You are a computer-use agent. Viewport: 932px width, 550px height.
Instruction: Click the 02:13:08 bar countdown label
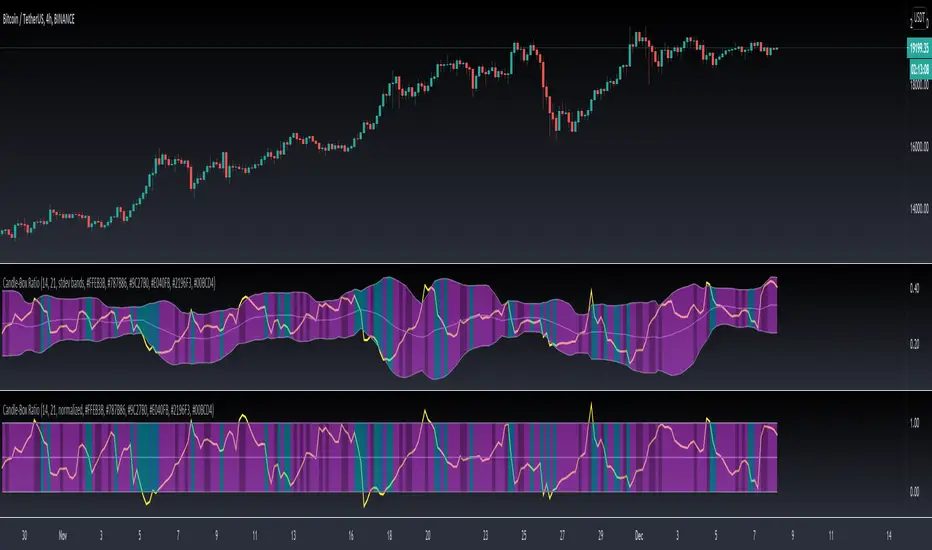click(919, 69)
